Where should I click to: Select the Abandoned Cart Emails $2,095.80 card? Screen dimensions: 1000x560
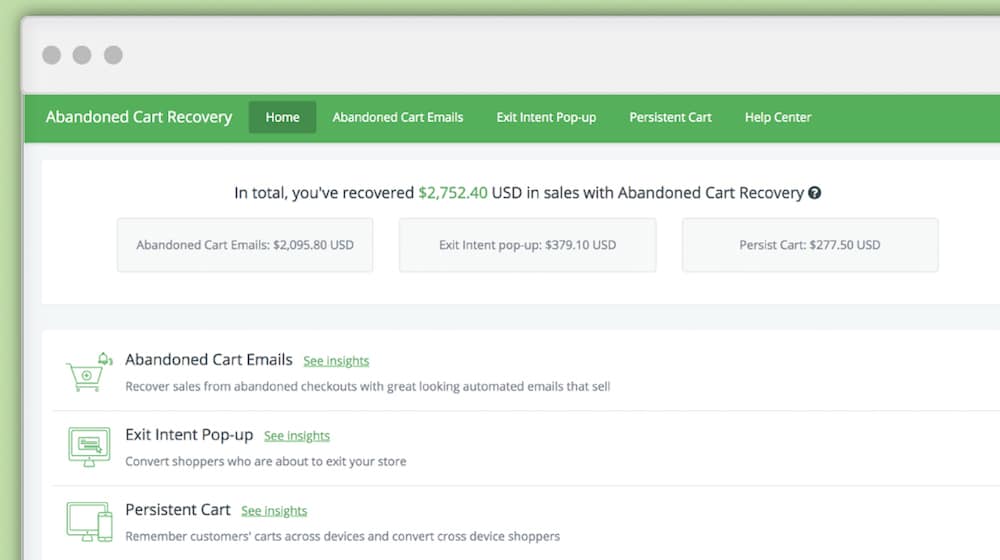245,245
